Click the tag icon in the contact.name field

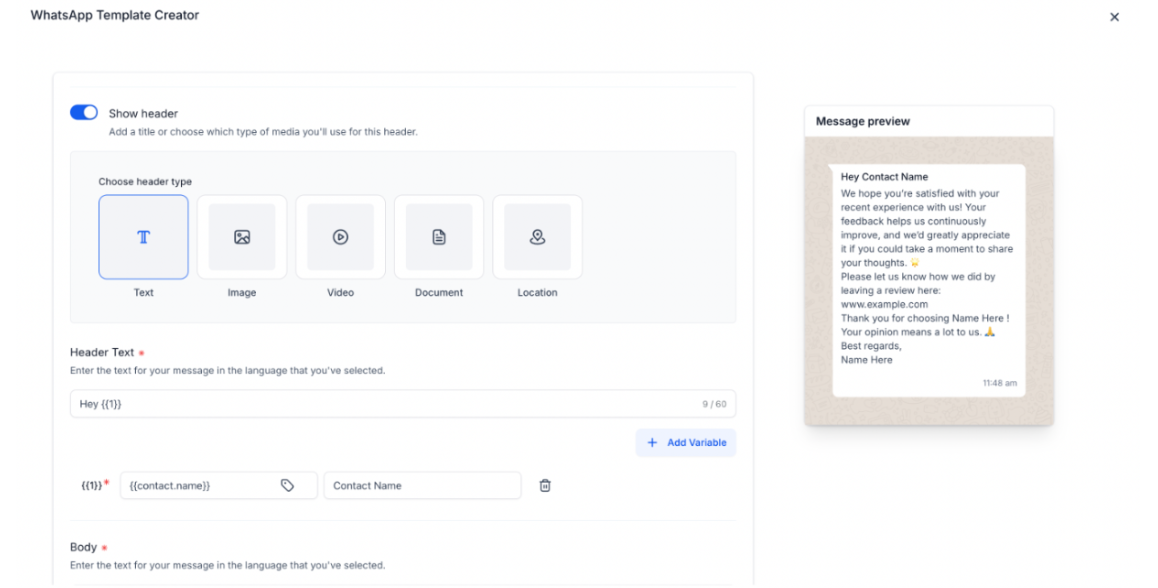pos(287,486)
